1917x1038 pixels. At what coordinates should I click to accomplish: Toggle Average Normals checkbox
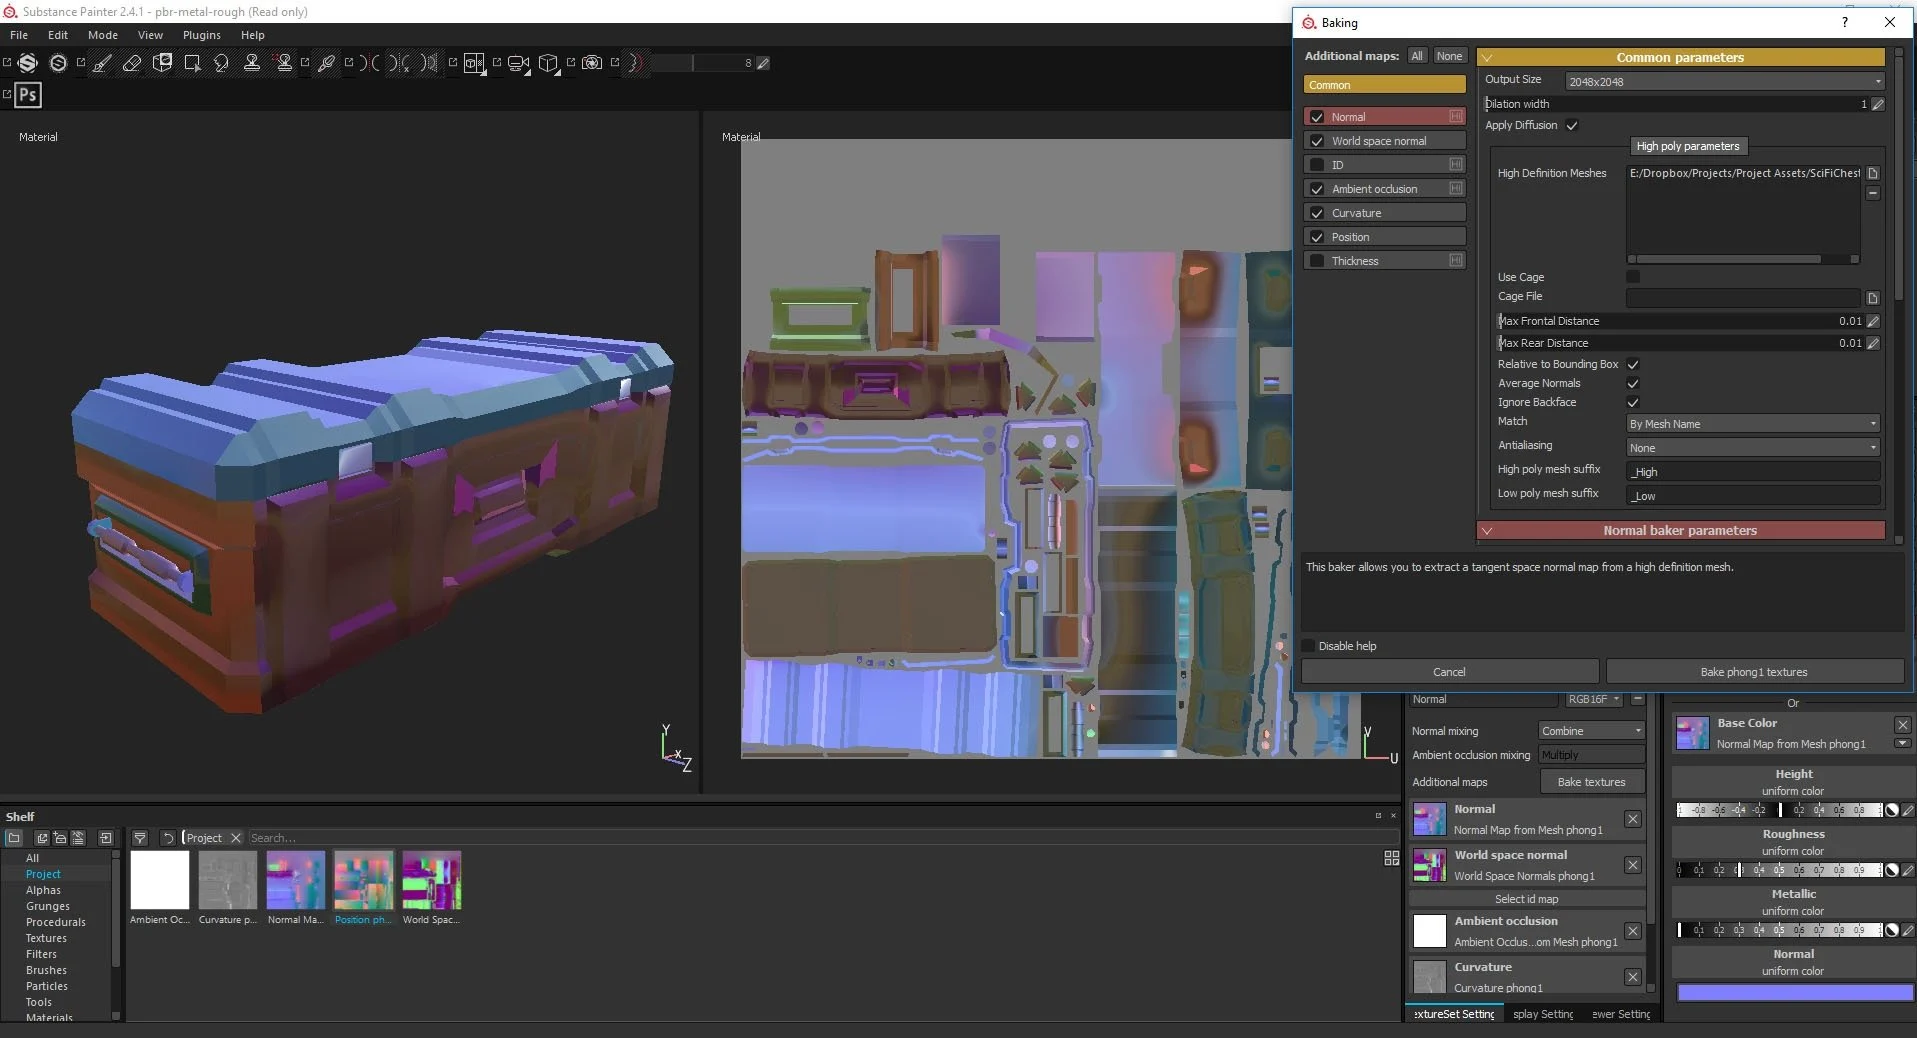click(1633, 384)
